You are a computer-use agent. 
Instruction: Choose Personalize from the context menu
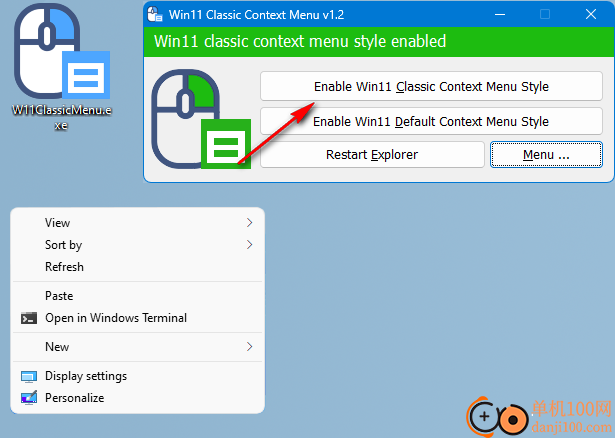point(137,398)
